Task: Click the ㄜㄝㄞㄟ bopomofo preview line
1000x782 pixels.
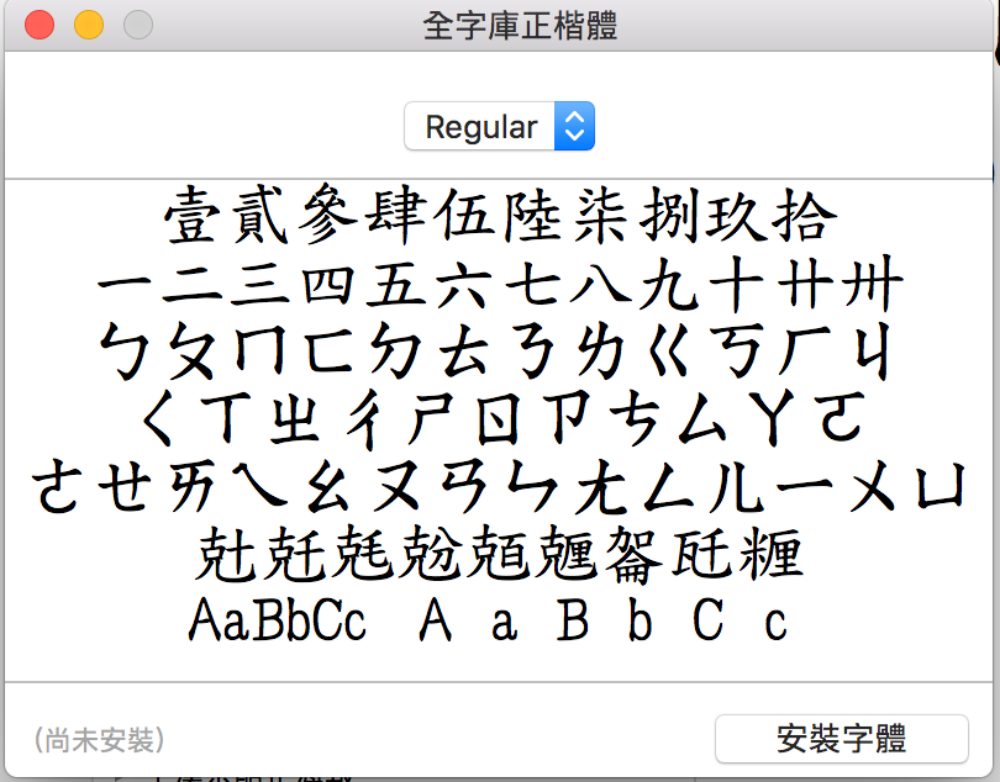Action: point(499,486)
